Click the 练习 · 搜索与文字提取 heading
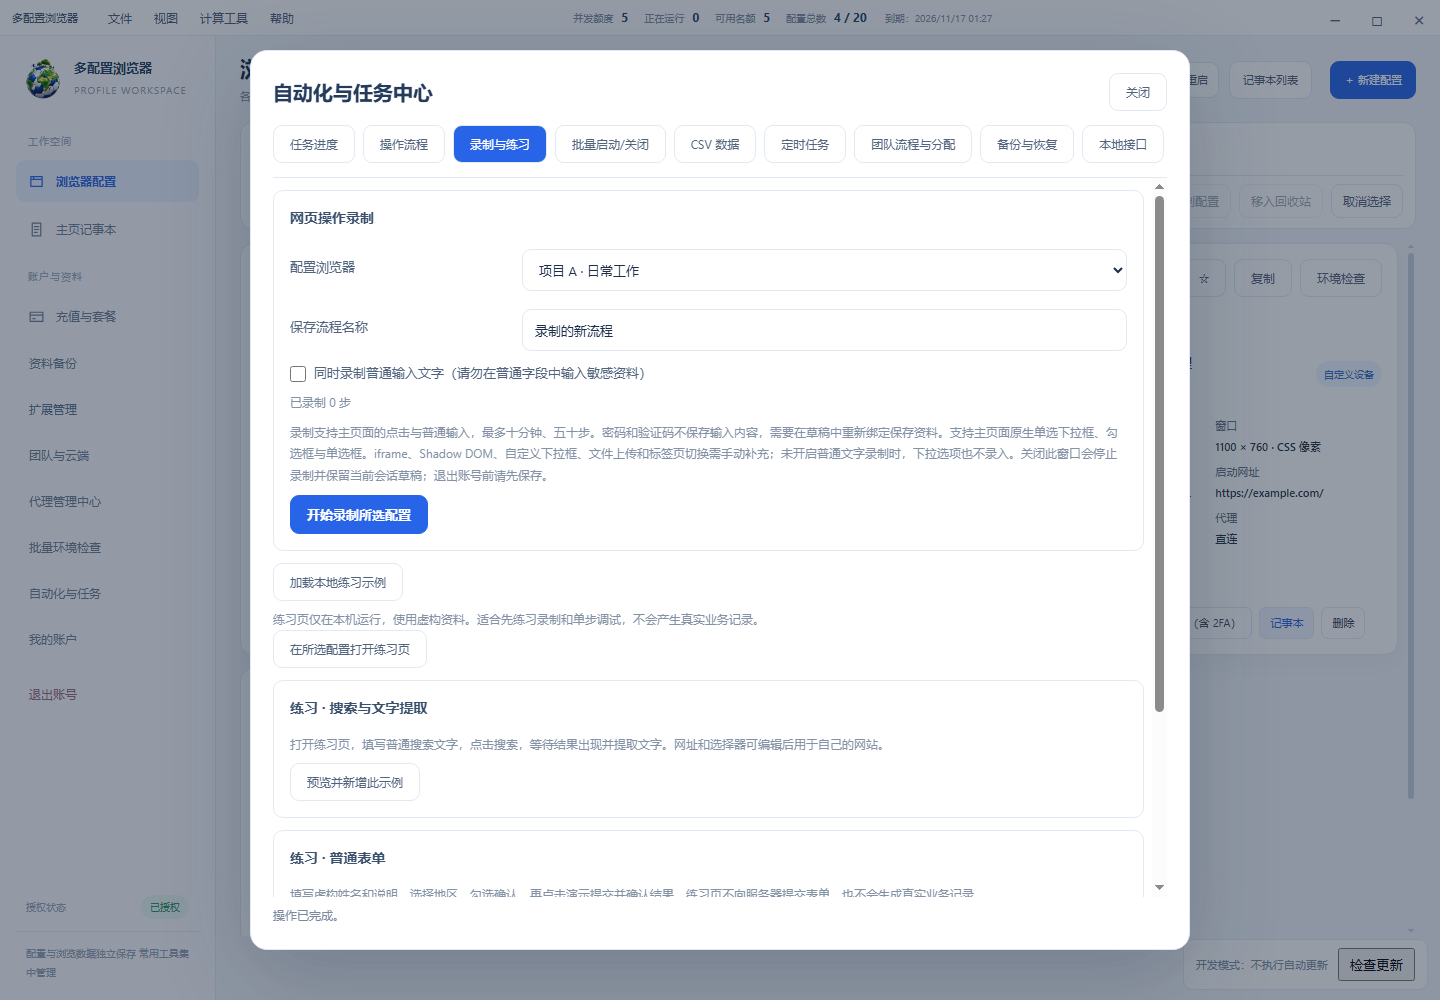 point(359,708)
